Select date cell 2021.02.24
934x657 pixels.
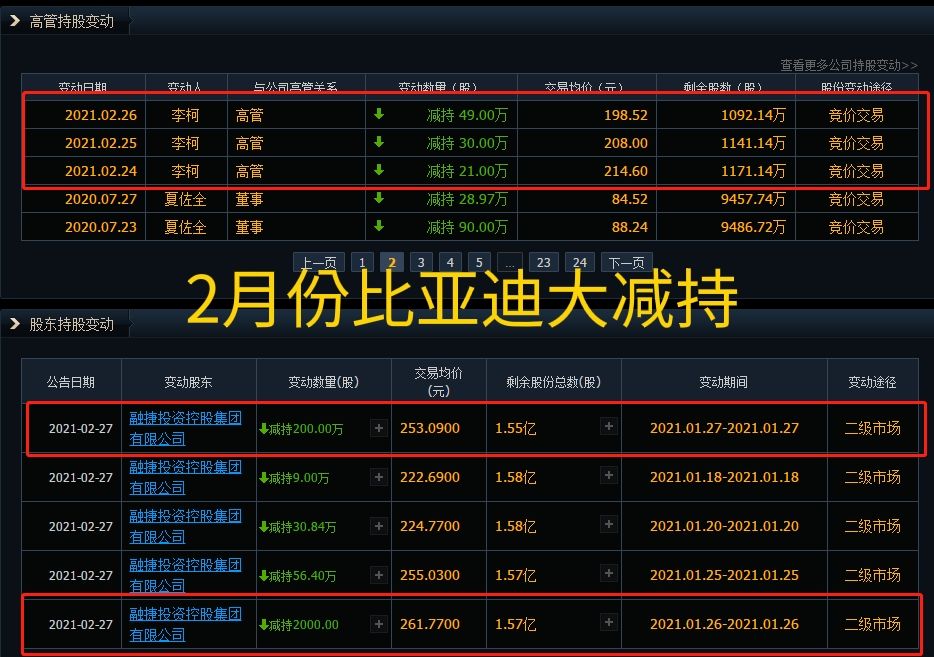101,171
